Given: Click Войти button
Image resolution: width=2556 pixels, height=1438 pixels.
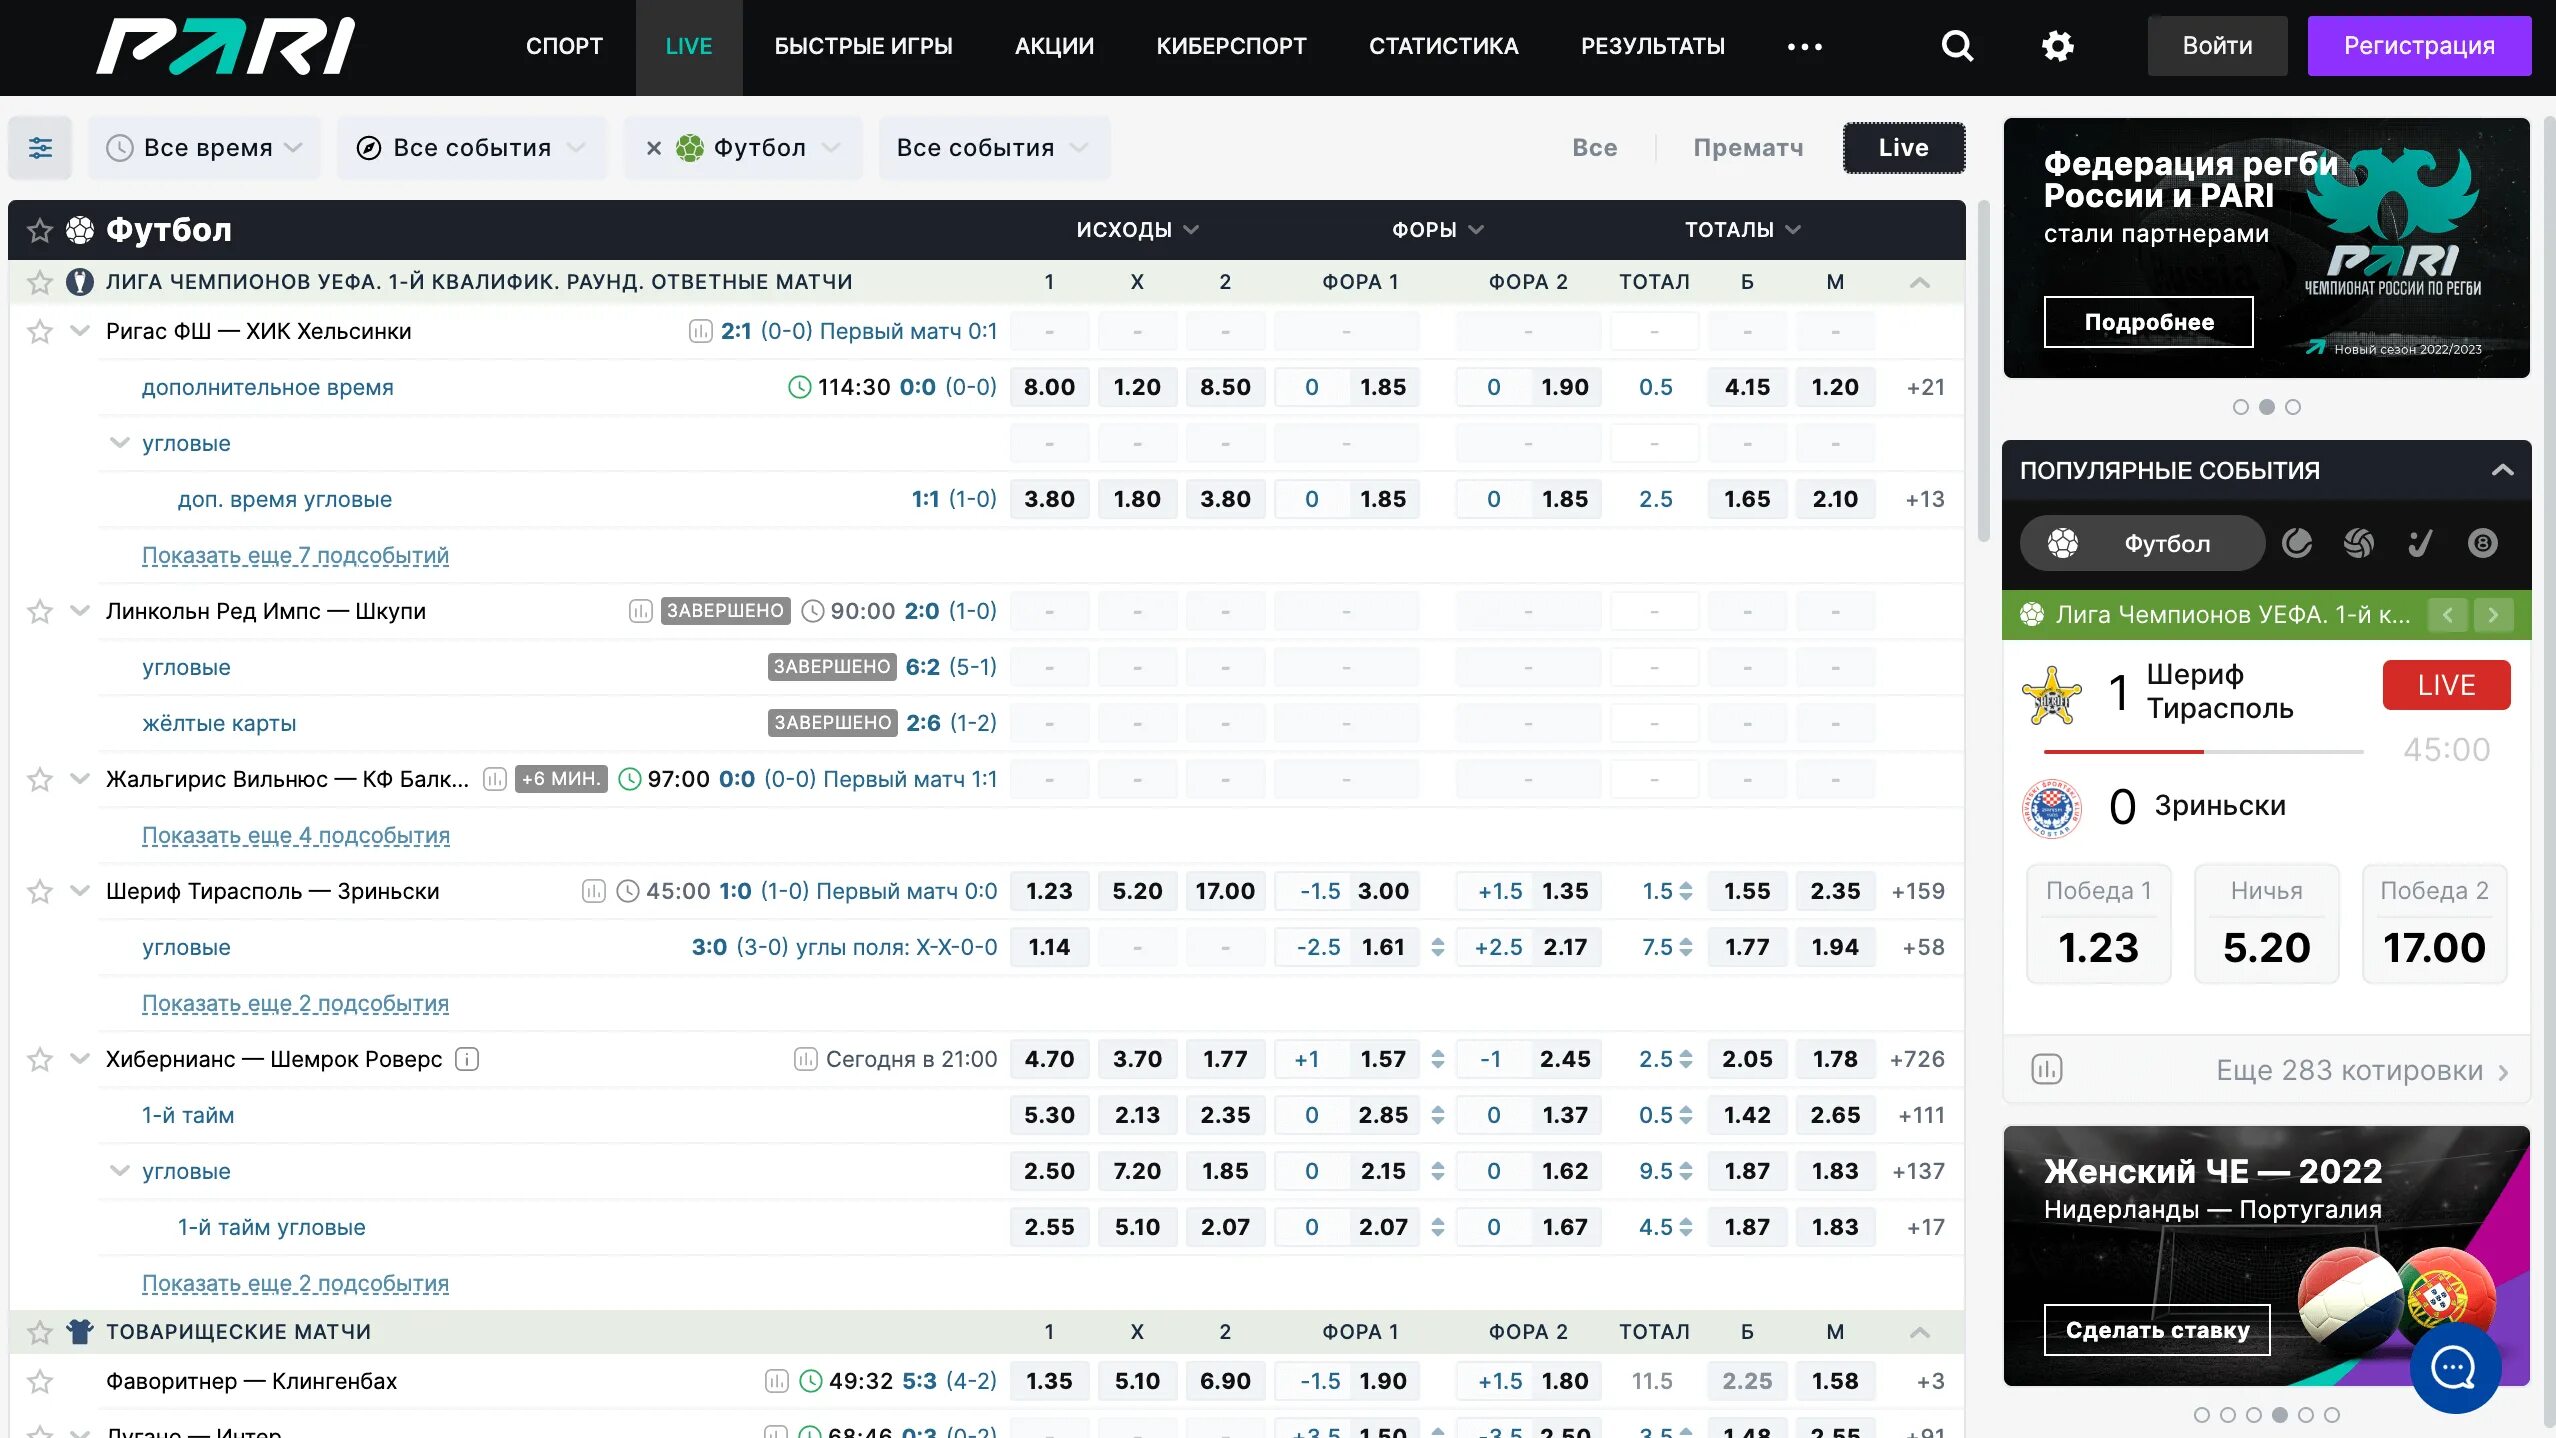Looking at the screenshot, I should tap(2217, 46).
